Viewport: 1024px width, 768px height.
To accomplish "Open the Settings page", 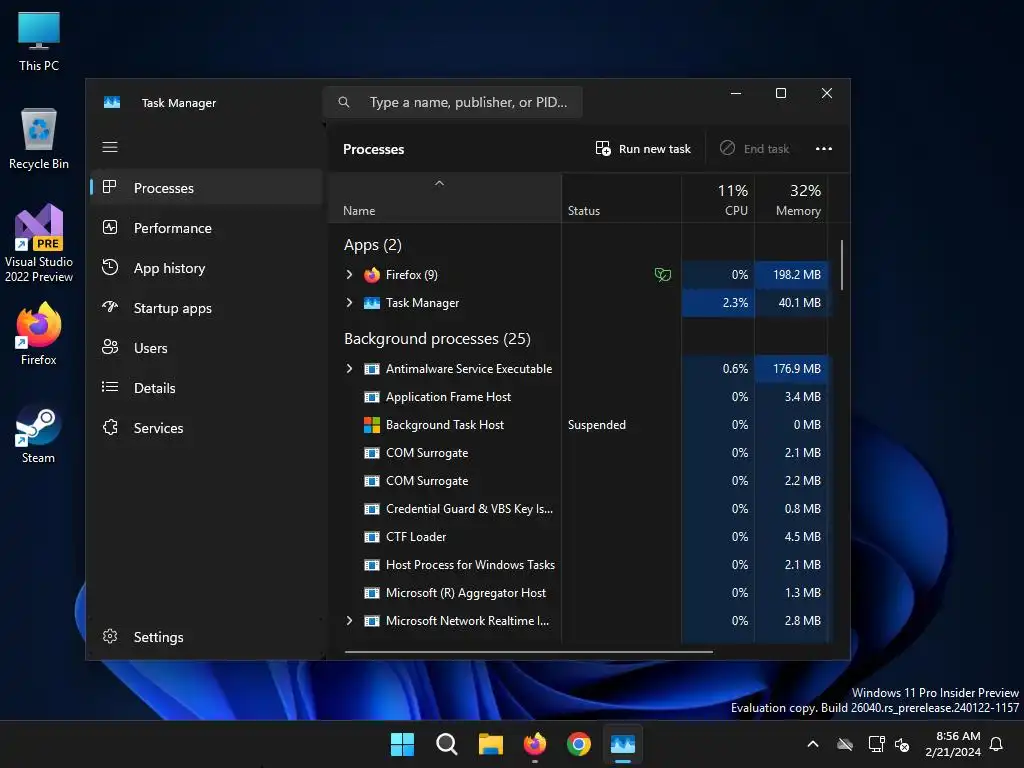I will pos(206,637).
